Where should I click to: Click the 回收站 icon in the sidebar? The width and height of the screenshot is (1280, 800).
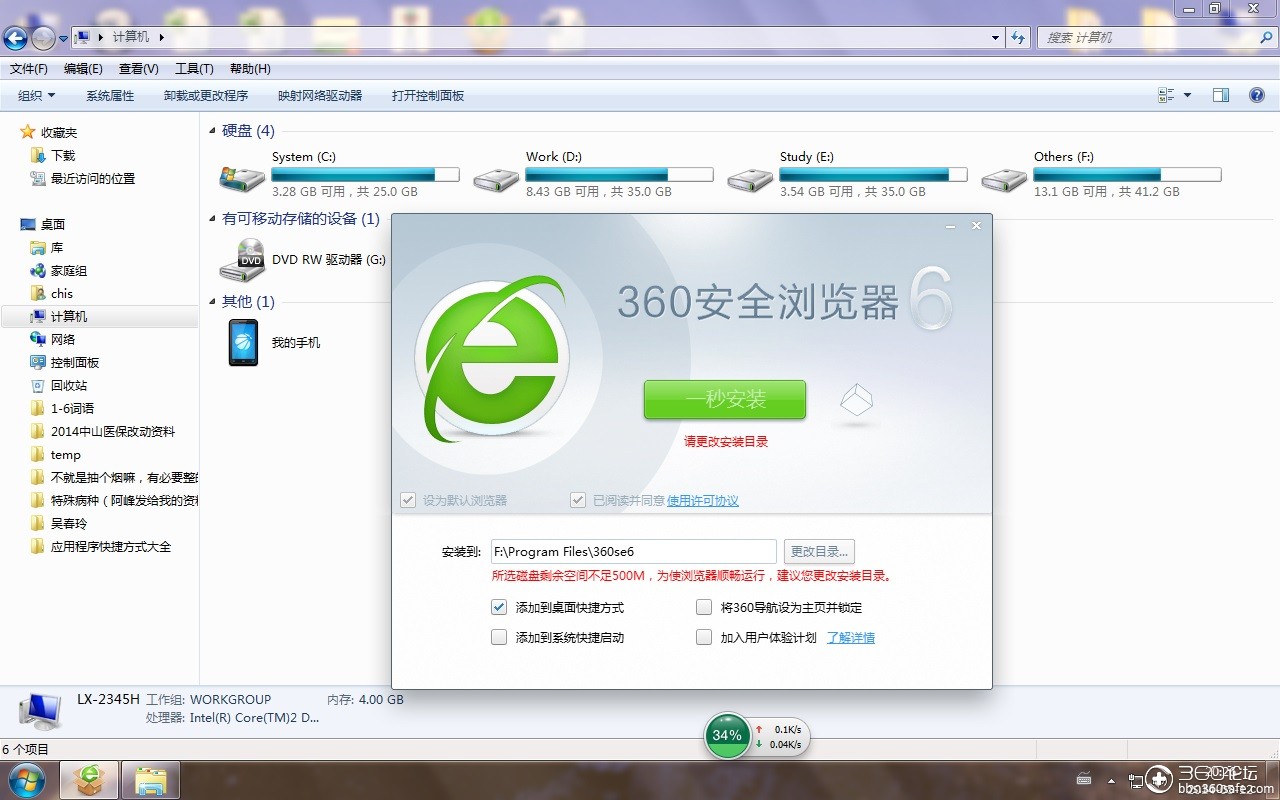tap(38, 385)
